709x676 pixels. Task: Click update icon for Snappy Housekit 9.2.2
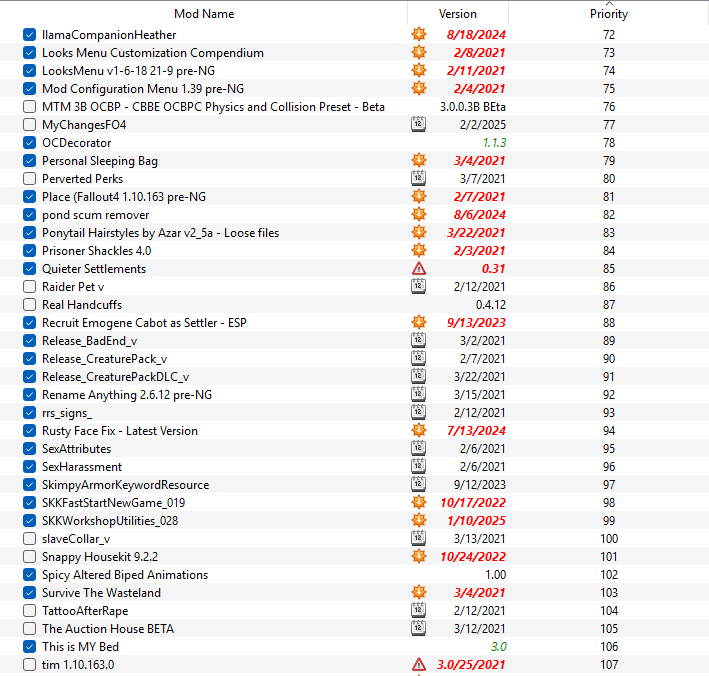click(419, 556)
